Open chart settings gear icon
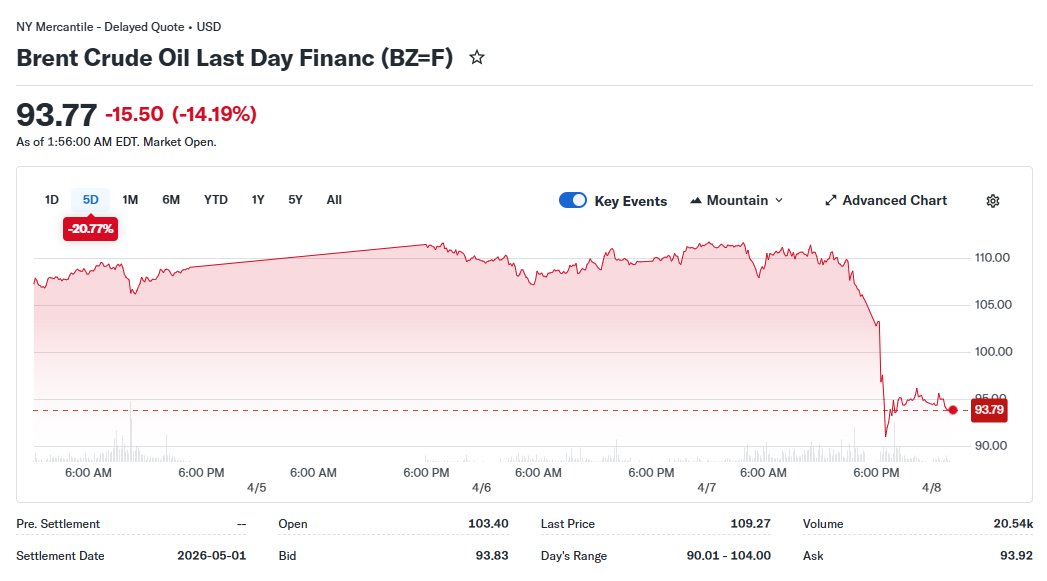This screenshot has height=581, width=1047. click(x=993, y=201)
